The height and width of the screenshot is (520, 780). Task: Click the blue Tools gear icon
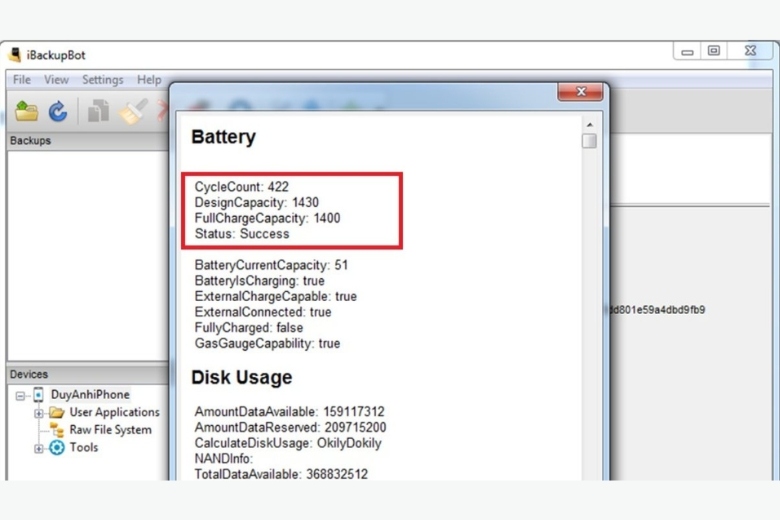[x=57, y=448]
